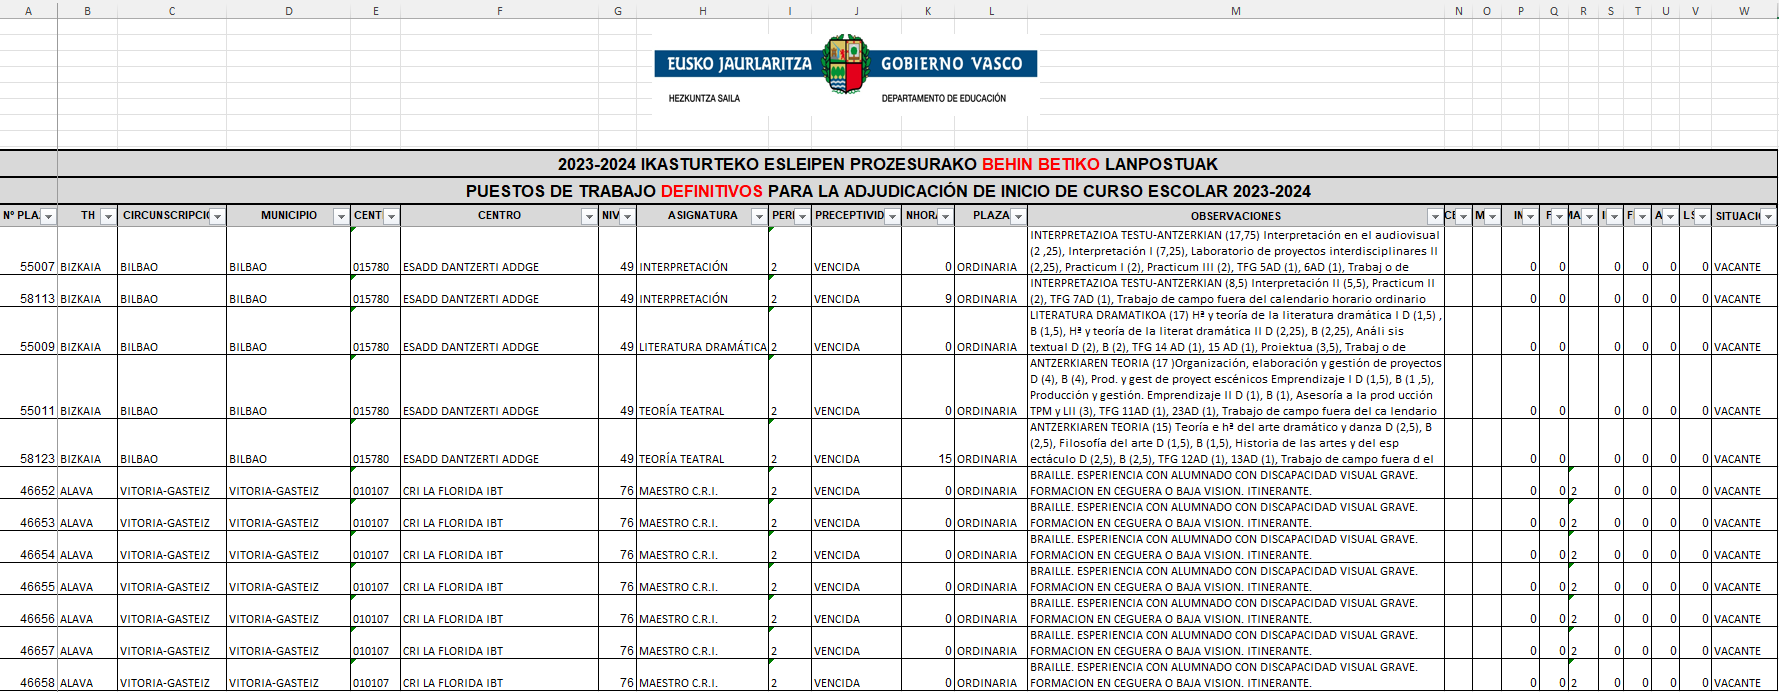Open the SITUACIÓN filter dropdown
Image resolution: width=1779 pixels, height=692 pixels.
[1768, 216]
